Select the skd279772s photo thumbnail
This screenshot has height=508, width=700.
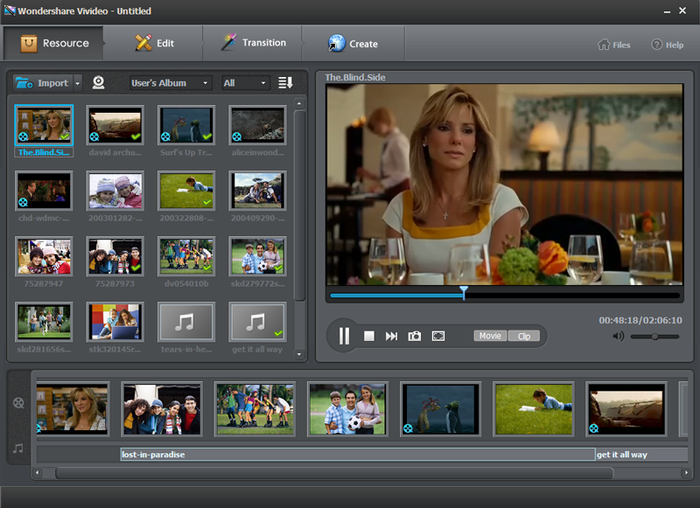258,256
